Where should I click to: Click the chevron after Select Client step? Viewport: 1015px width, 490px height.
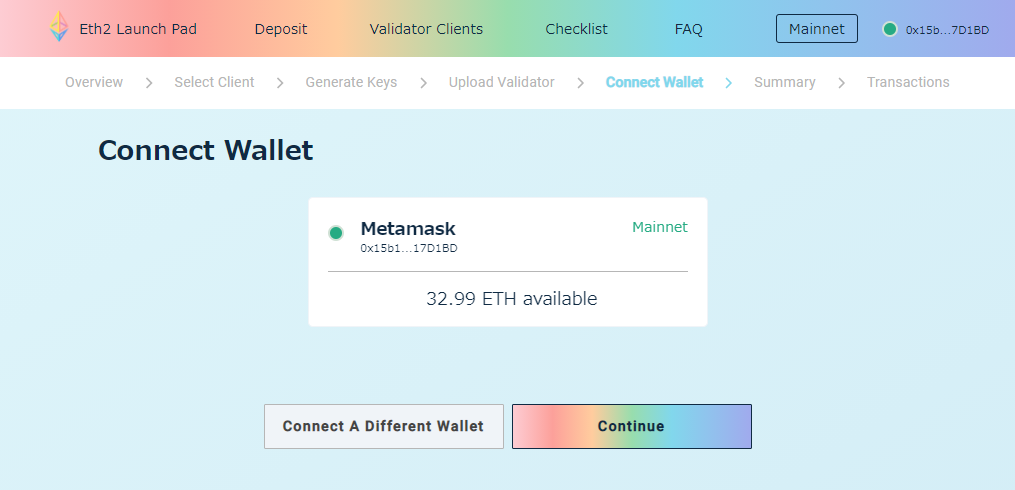280,82
